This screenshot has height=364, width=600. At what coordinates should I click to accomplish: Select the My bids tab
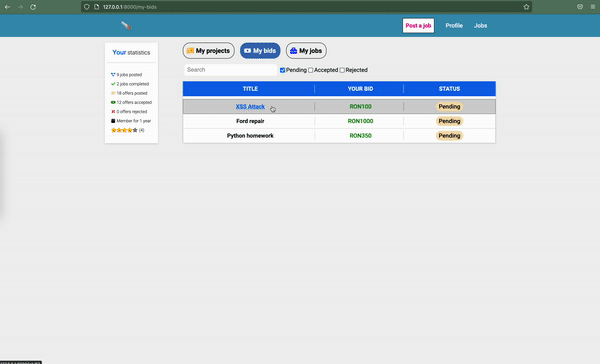[260, 51]
